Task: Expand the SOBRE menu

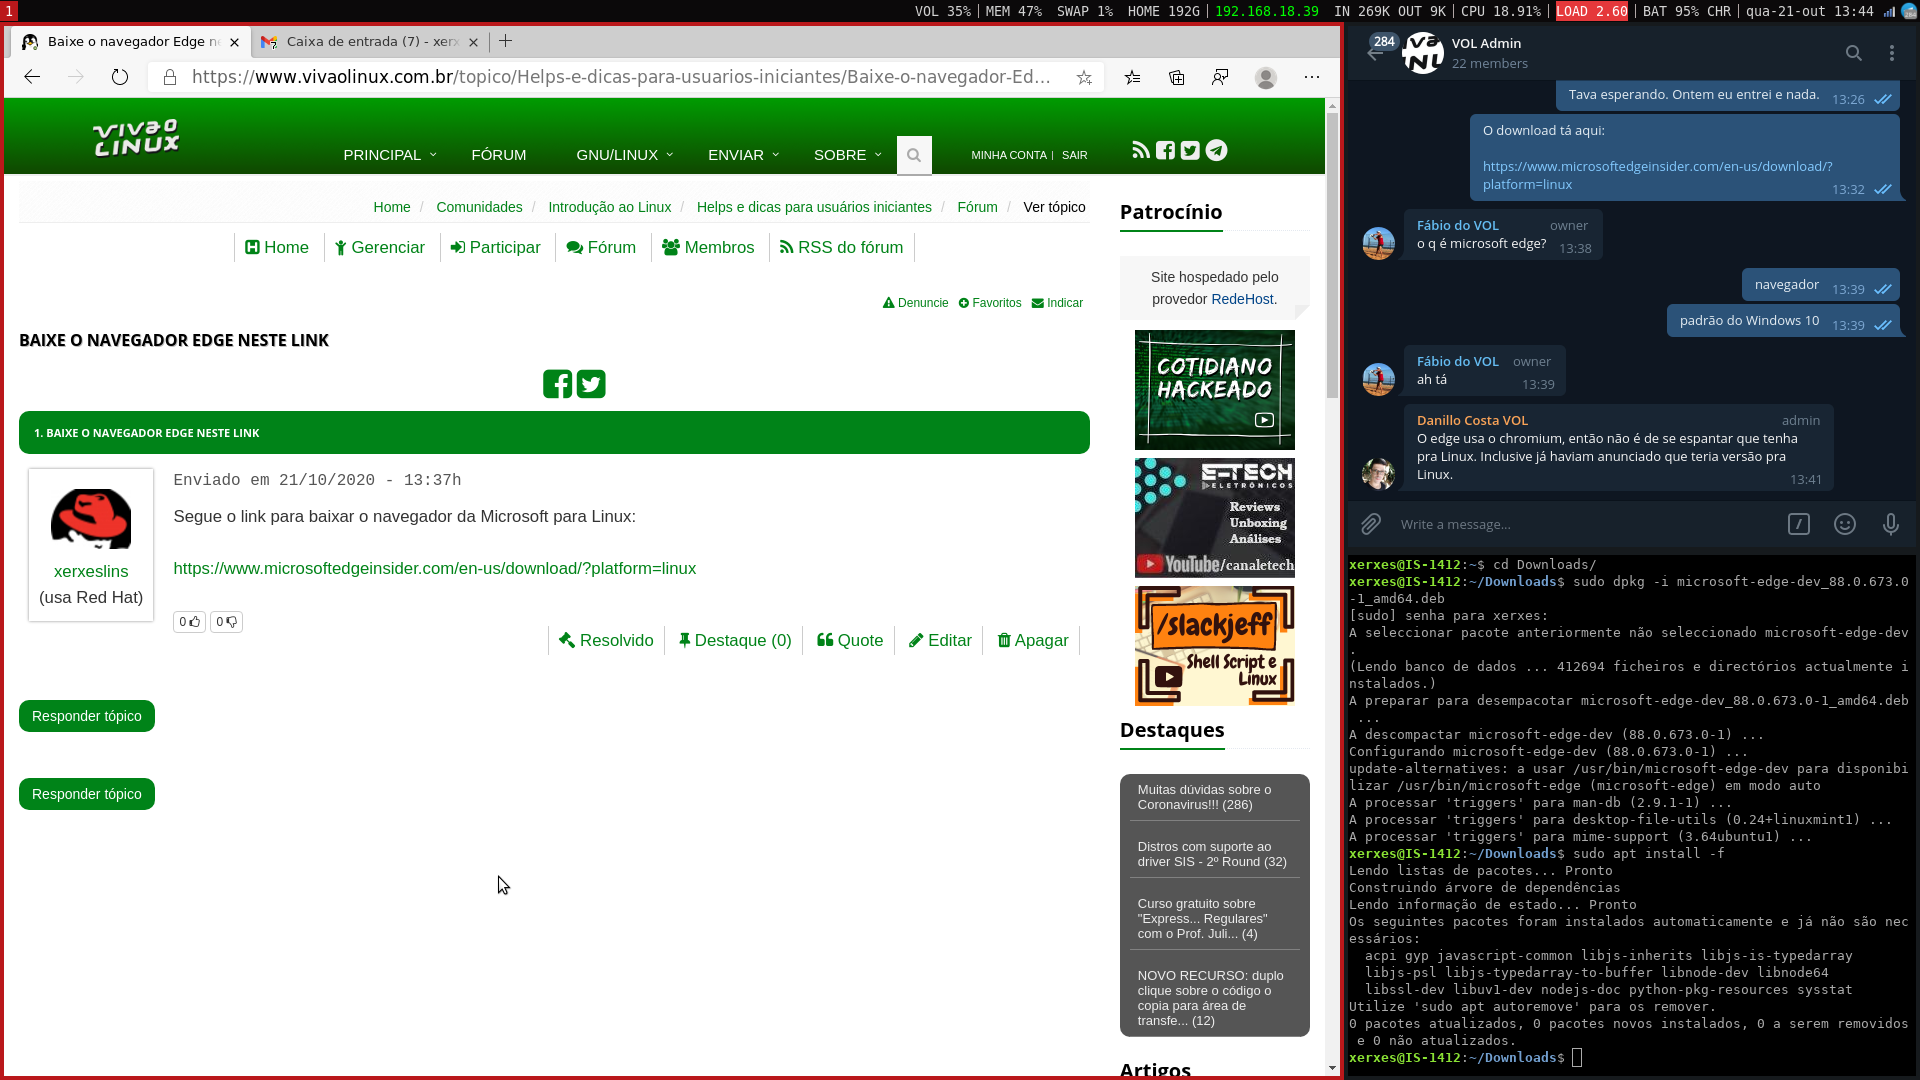Action: 848,155
